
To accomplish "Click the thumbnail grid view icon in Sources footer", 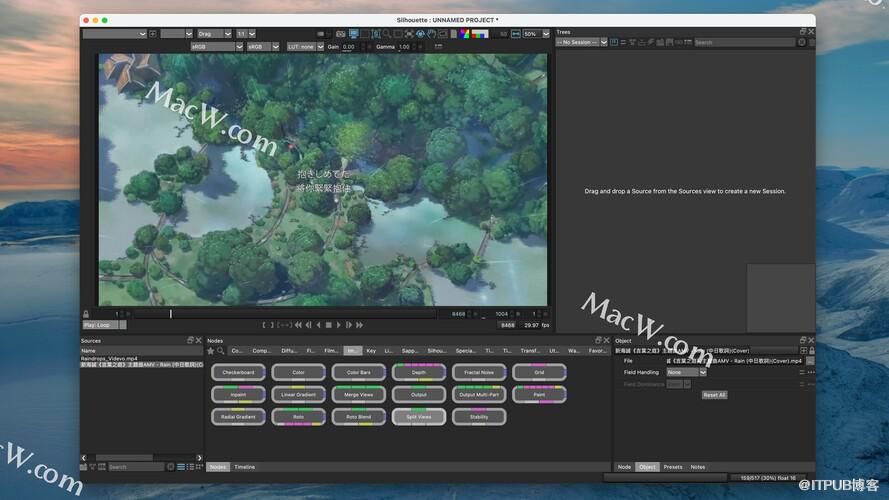I will click(199, 467).
